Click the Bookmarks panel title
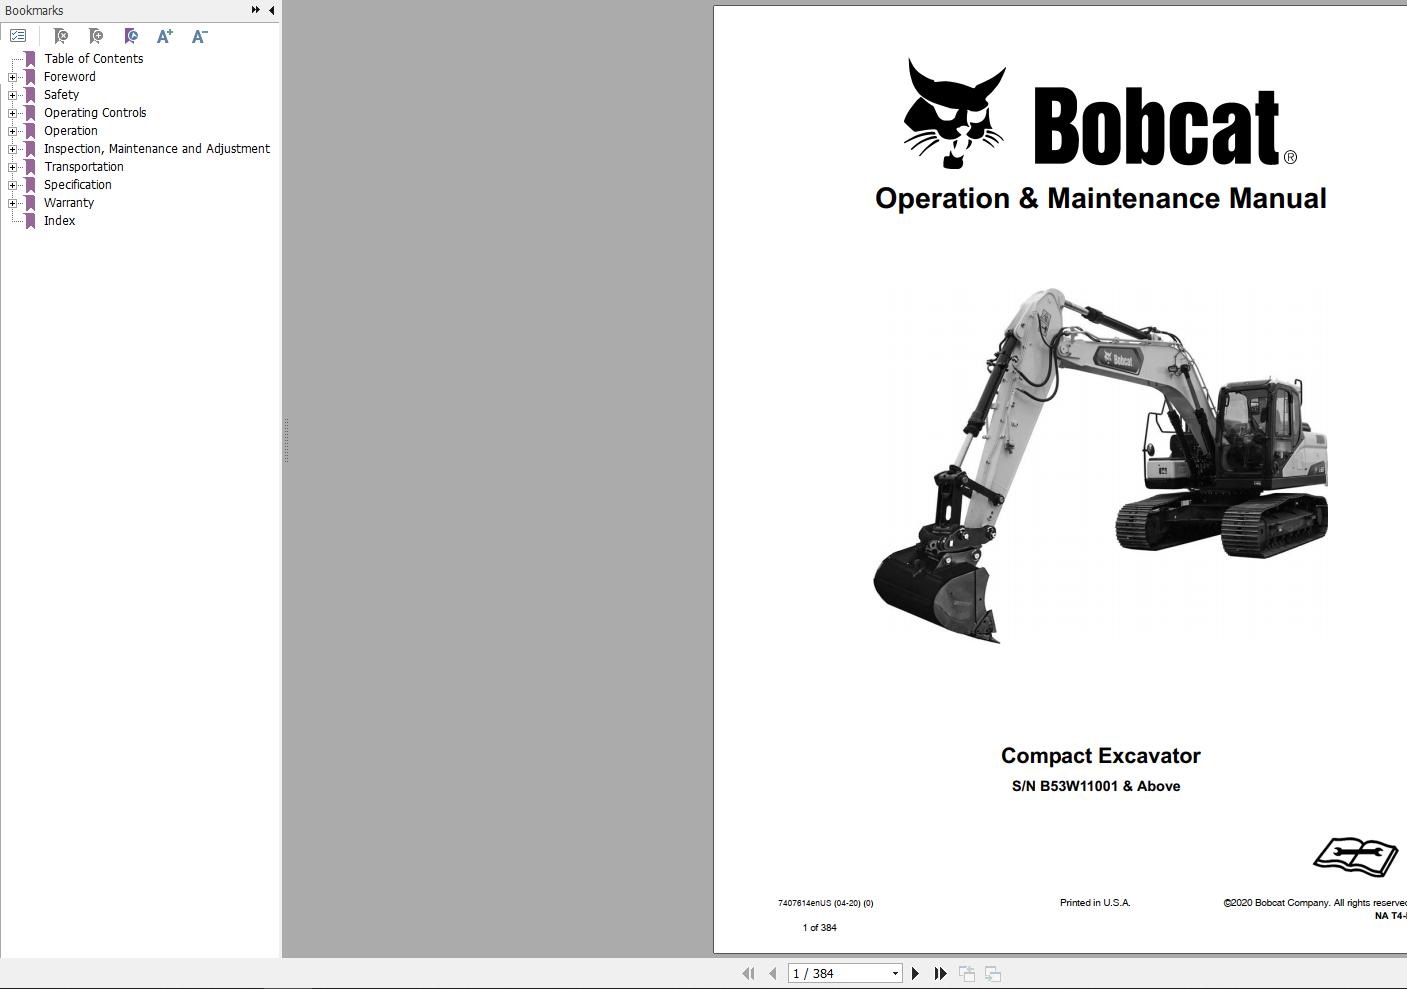Image resolution: width=1407 pixels, height=989 pixels. tap(34, 10)
